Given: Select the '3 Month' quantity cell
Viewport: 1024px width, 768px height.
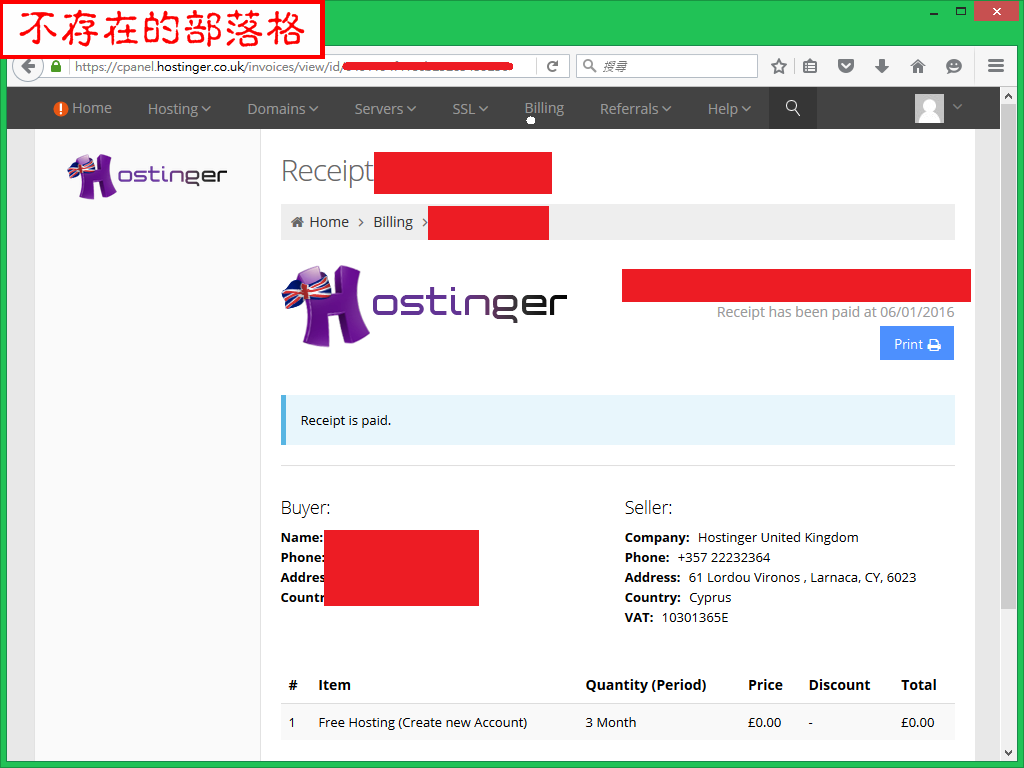Looking at the screenshot, I should tap(611, 722).
